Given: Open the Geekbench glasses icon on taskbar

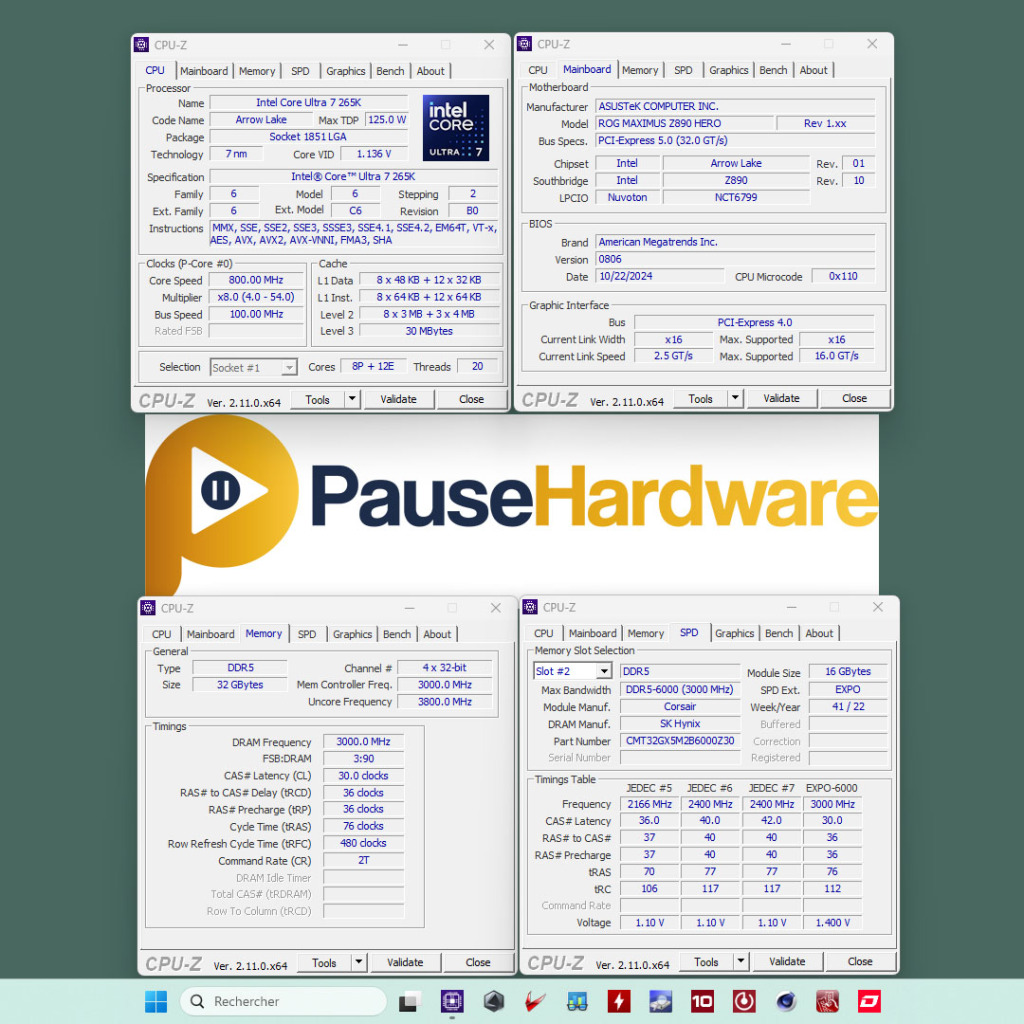Looking at the screenshot, I should [577, 1001].
